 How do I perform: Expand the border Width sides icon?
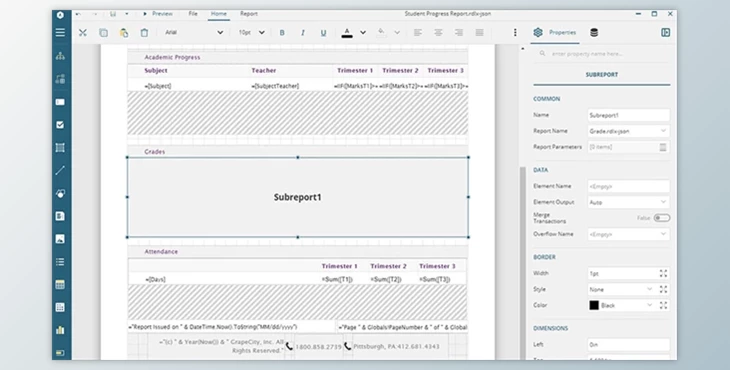tap(663, 274)
